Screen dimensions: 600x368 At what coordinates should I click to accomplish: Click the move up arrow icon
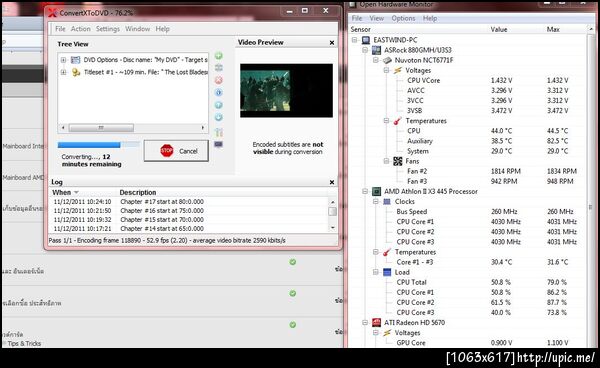tap(218, 105)
